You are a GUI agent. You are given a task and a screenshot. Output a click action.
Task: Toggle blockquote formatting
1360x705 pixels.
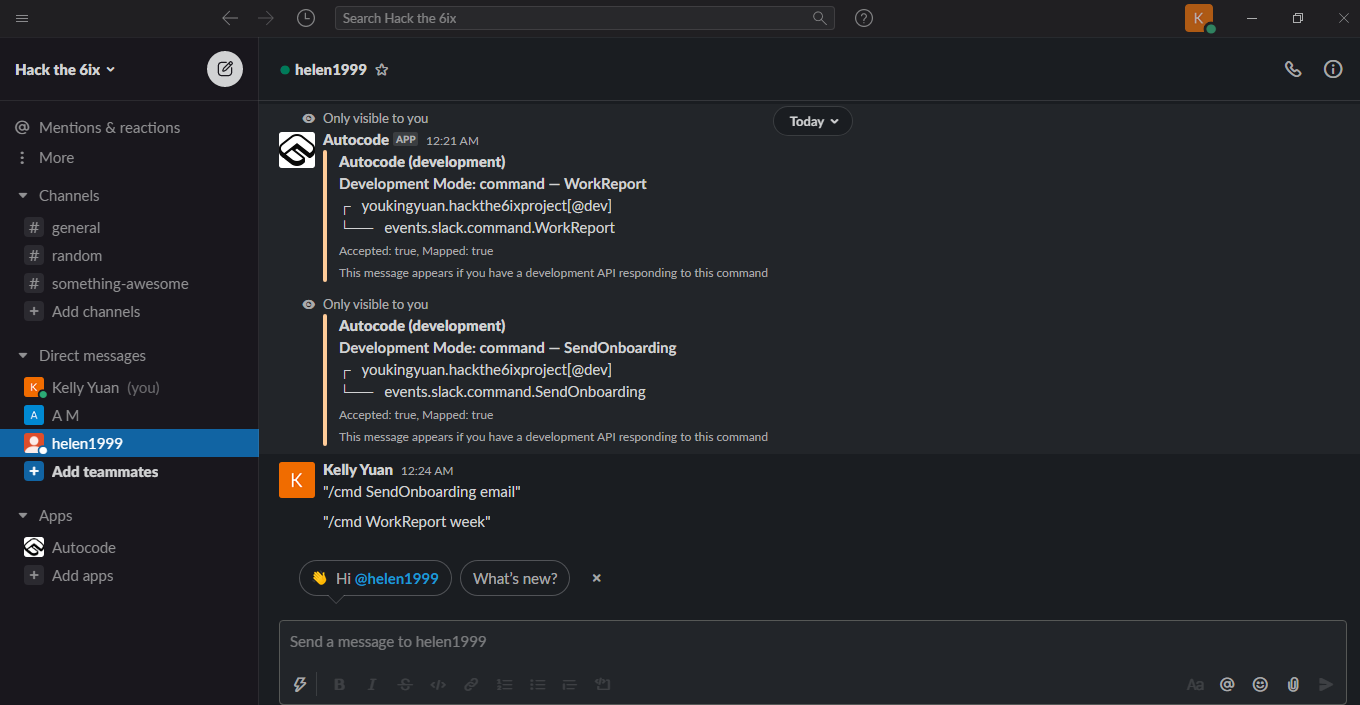pyautogui.click(x=569, y=684)
